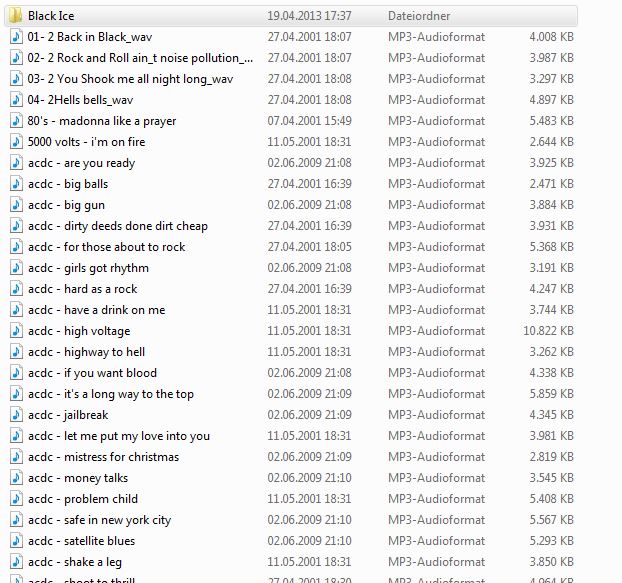Screen dimensions: 622x583
Task: Click the 2.644 KB size value
Action: pos(551,142)
